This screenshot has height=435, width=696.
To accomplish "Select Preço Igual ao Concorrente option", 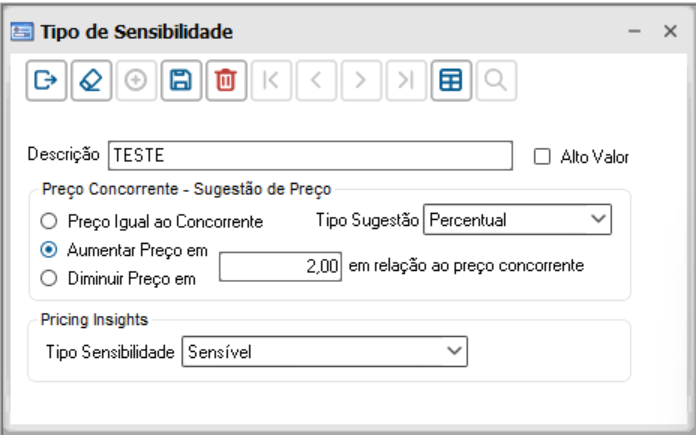I will (47, 221).
